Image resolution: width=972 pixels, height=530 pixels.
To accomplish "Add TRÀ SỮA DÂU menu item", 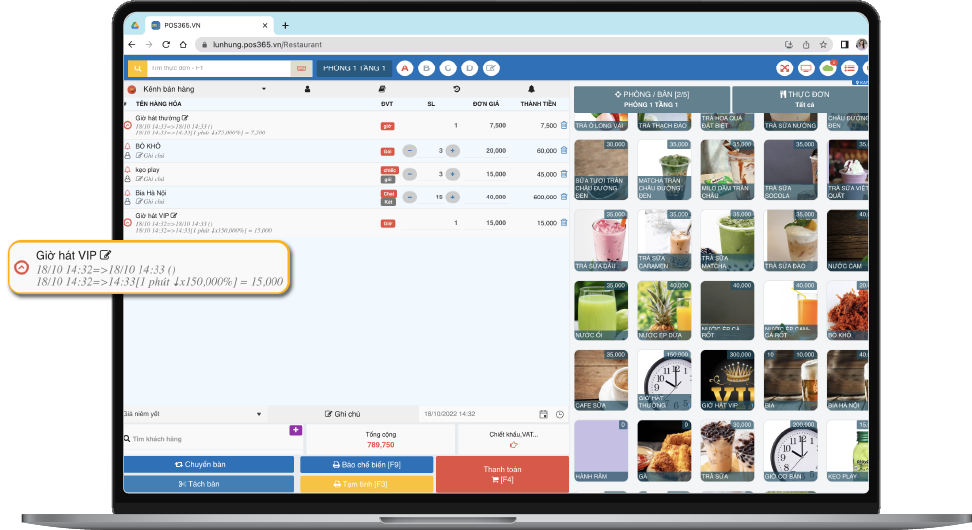I will (601, 241).
